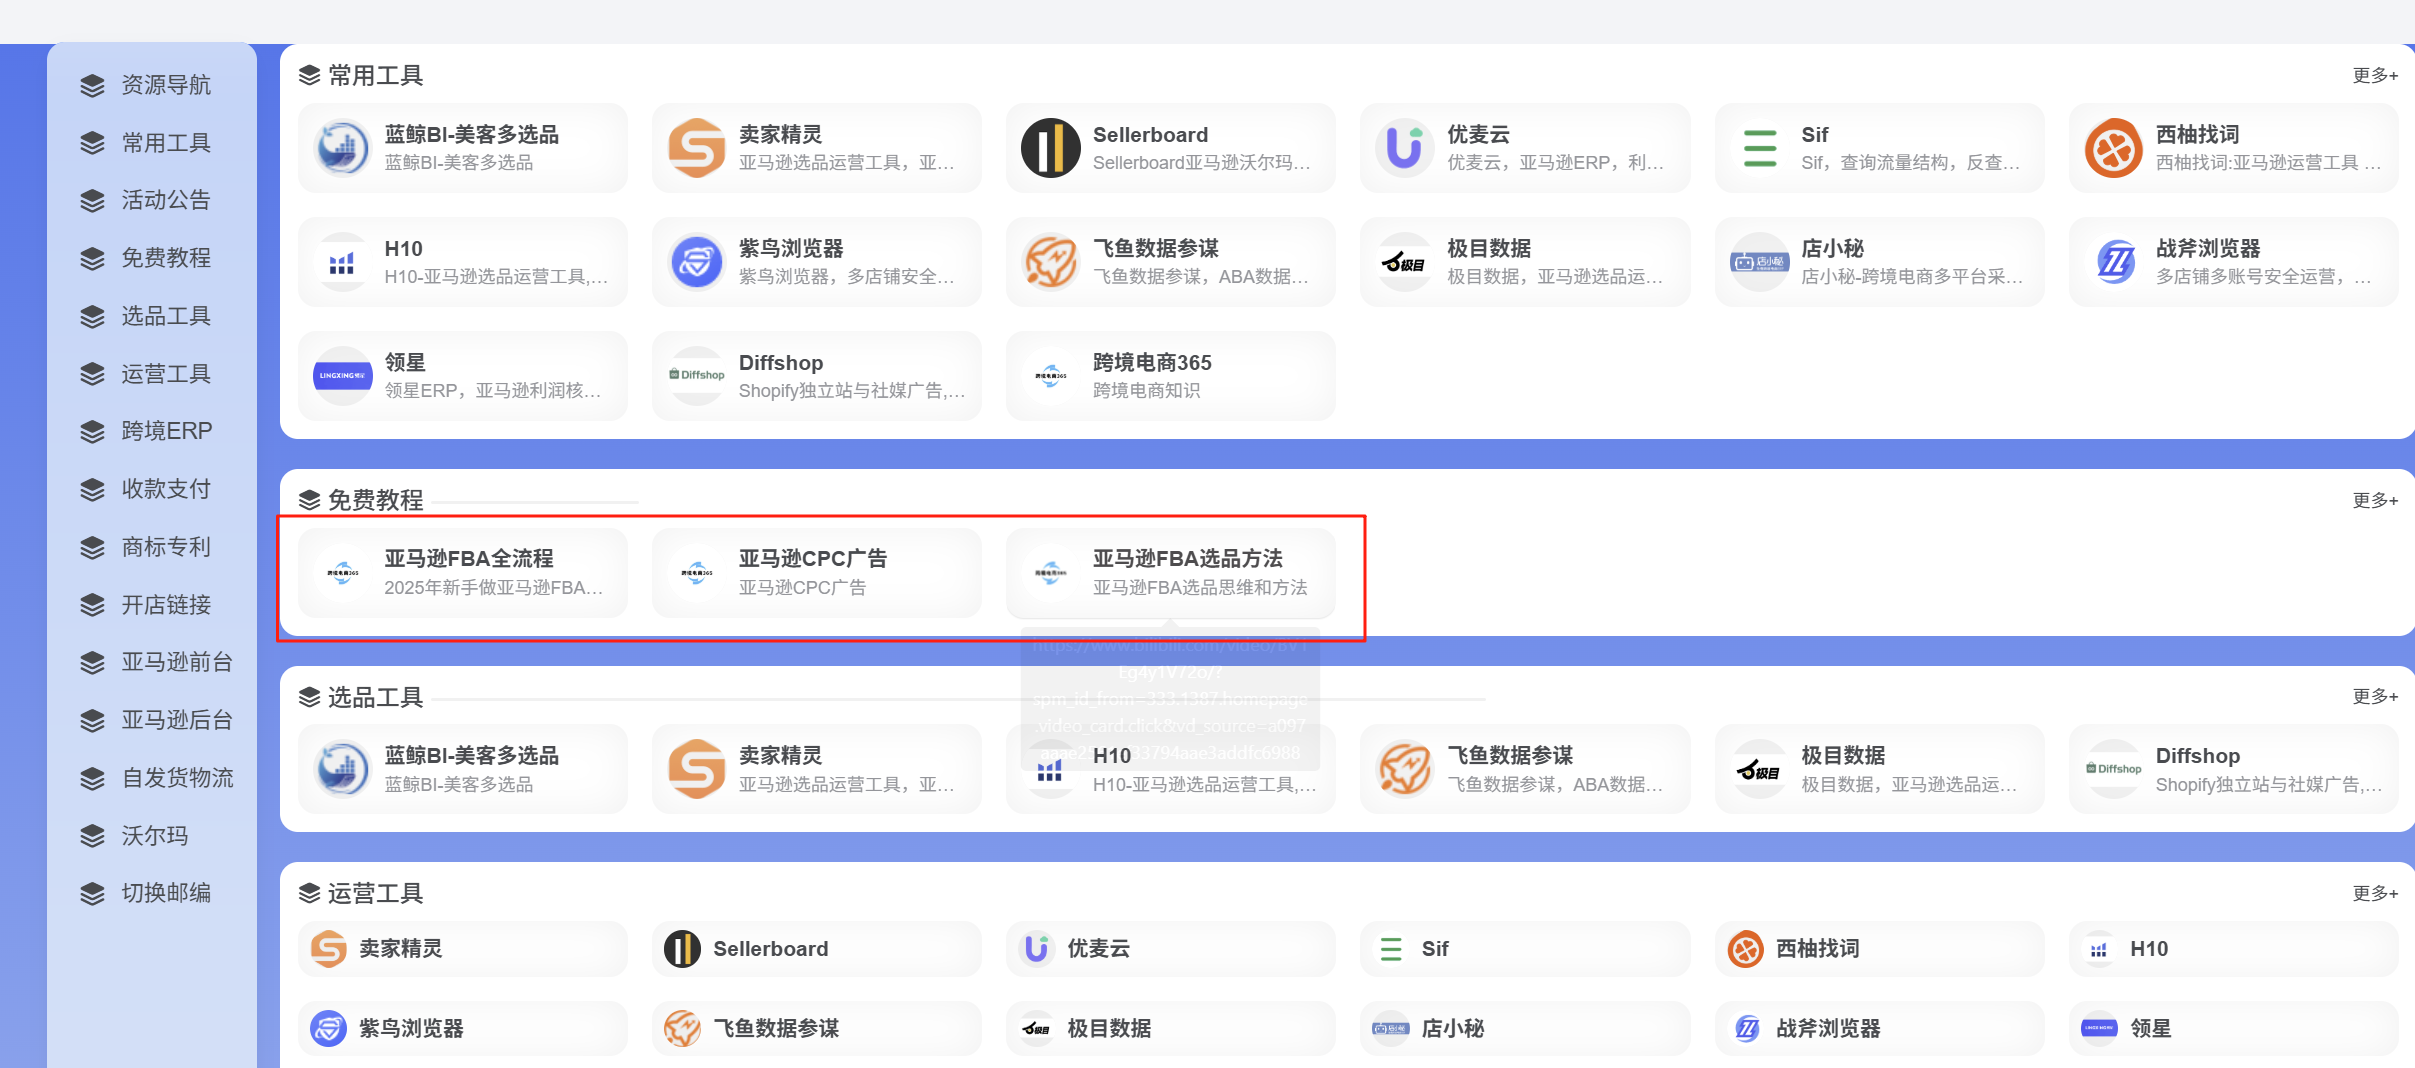
Task: Open the 亚马逊FBA全流程 tutorial
Action: [x=462, y=572]
